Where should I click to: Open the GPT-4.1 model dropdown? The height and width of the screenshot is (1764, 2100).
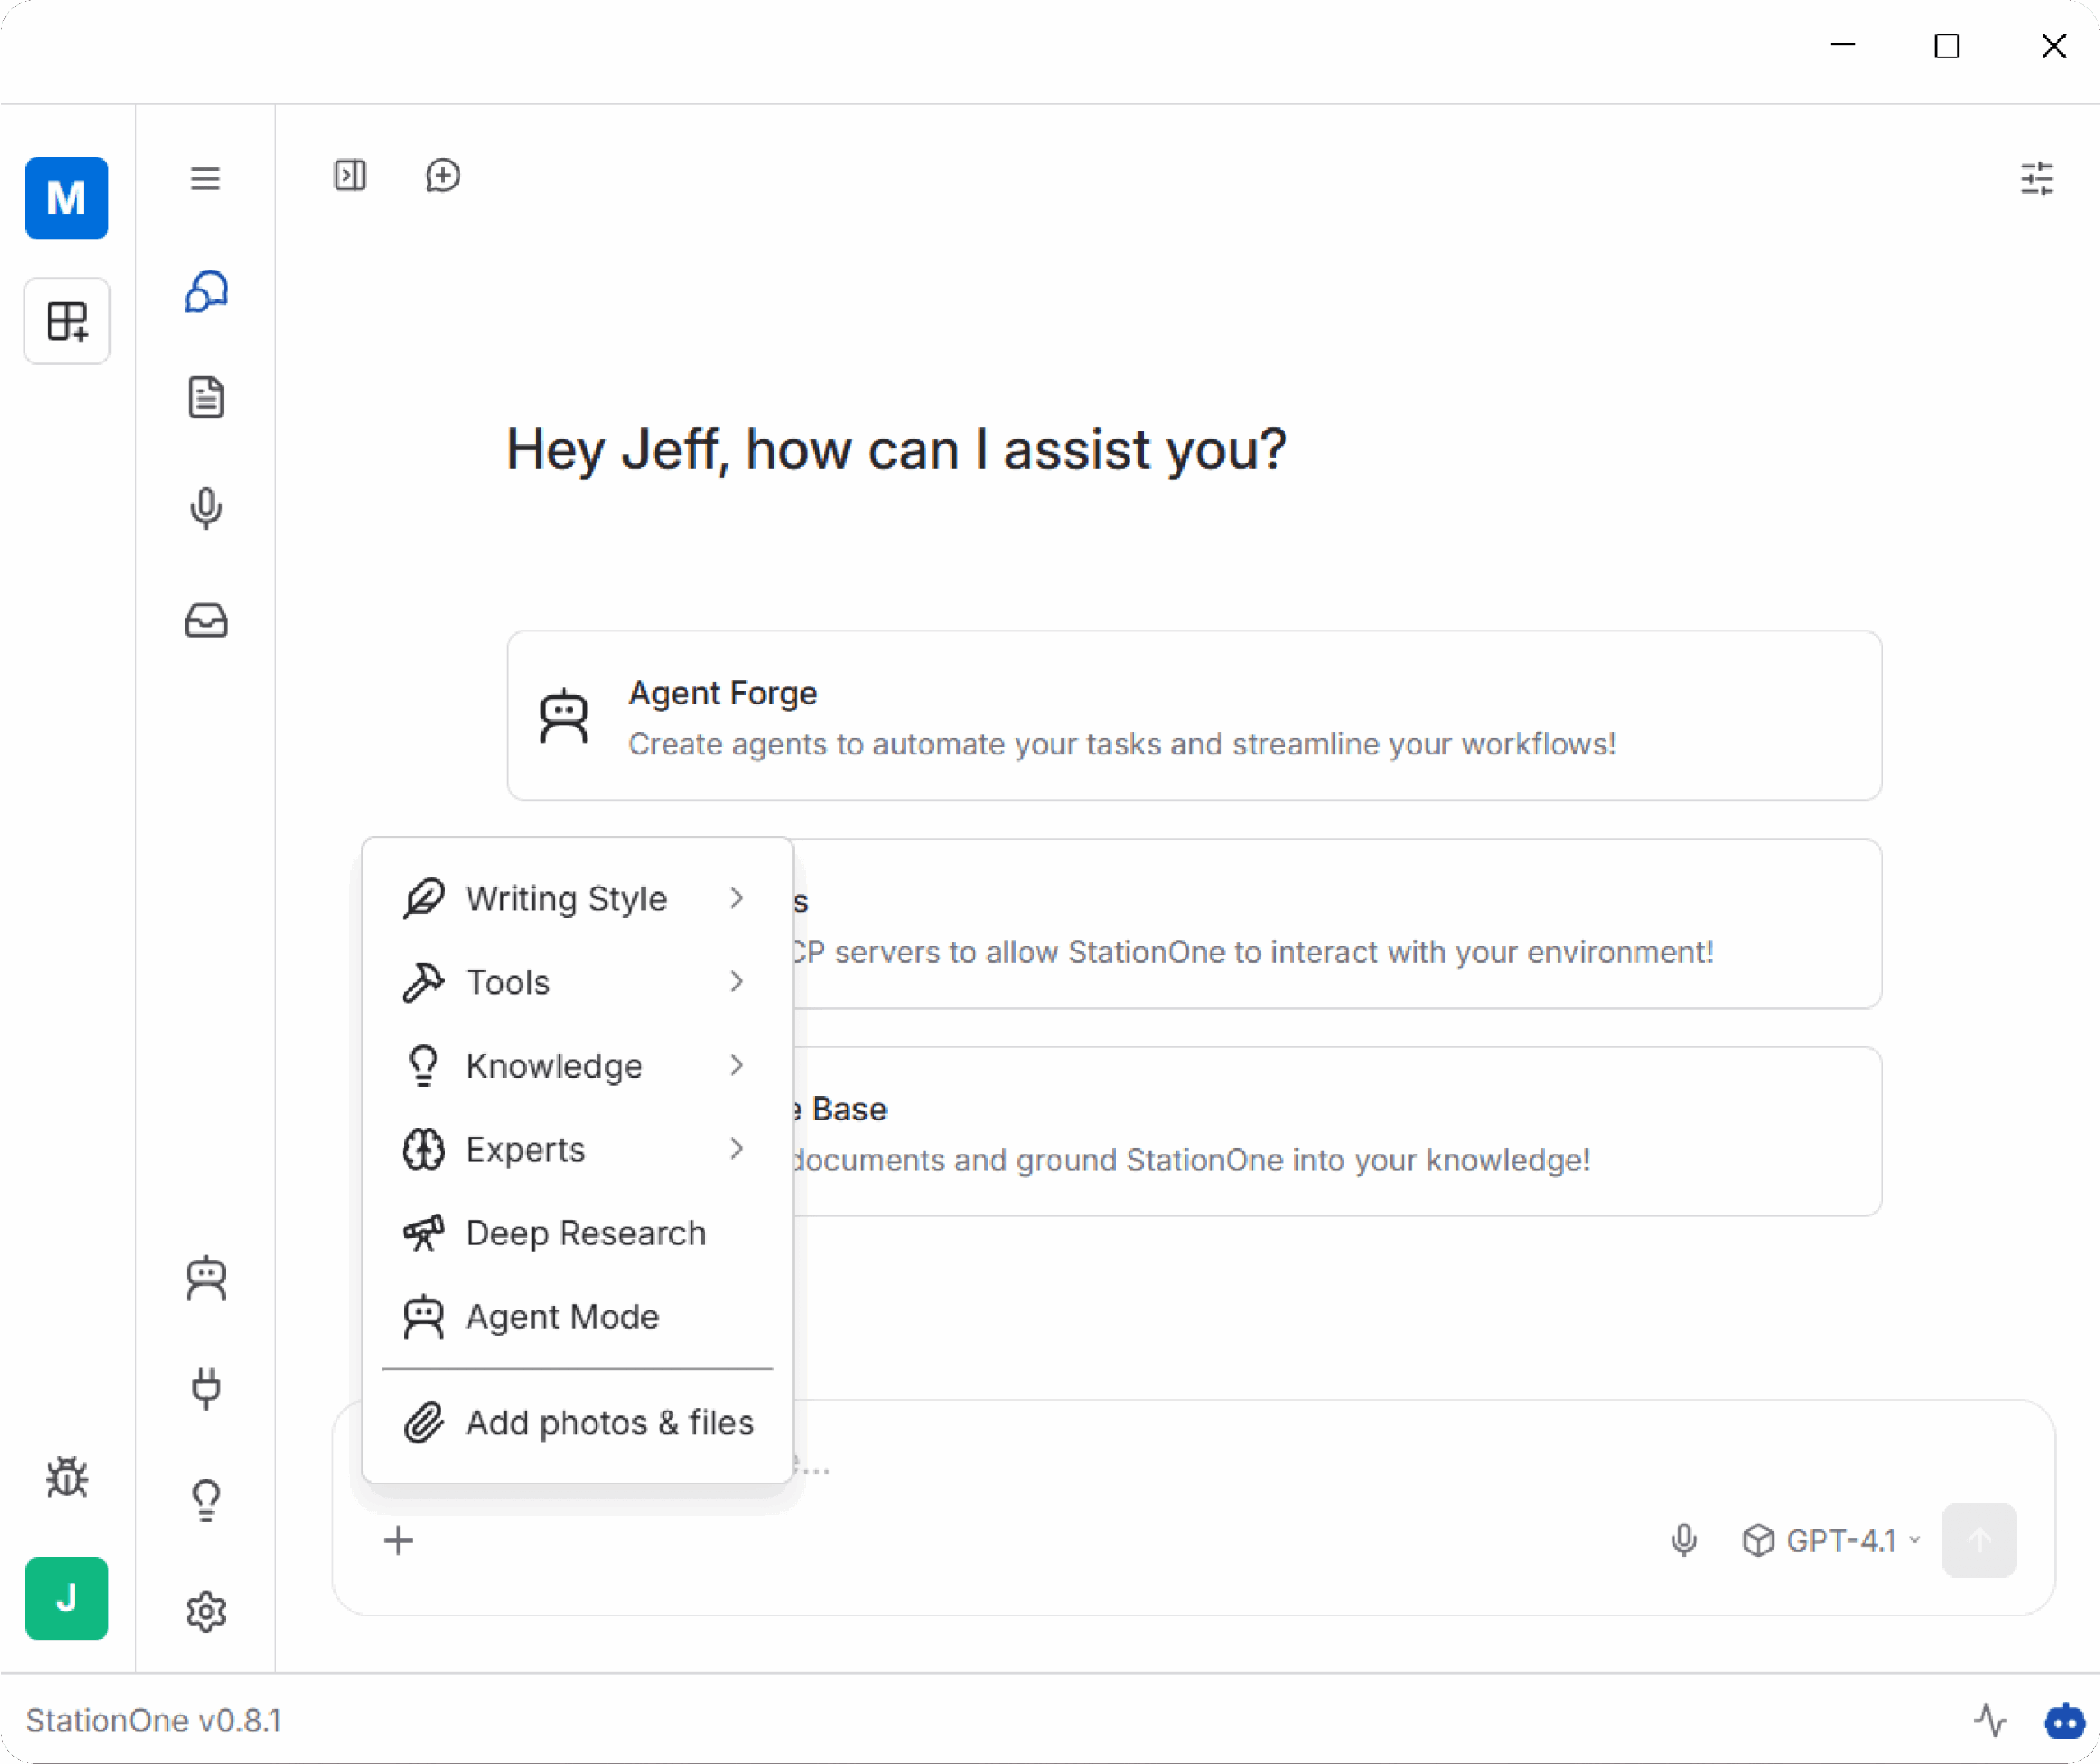(x=1832, y=1540)
